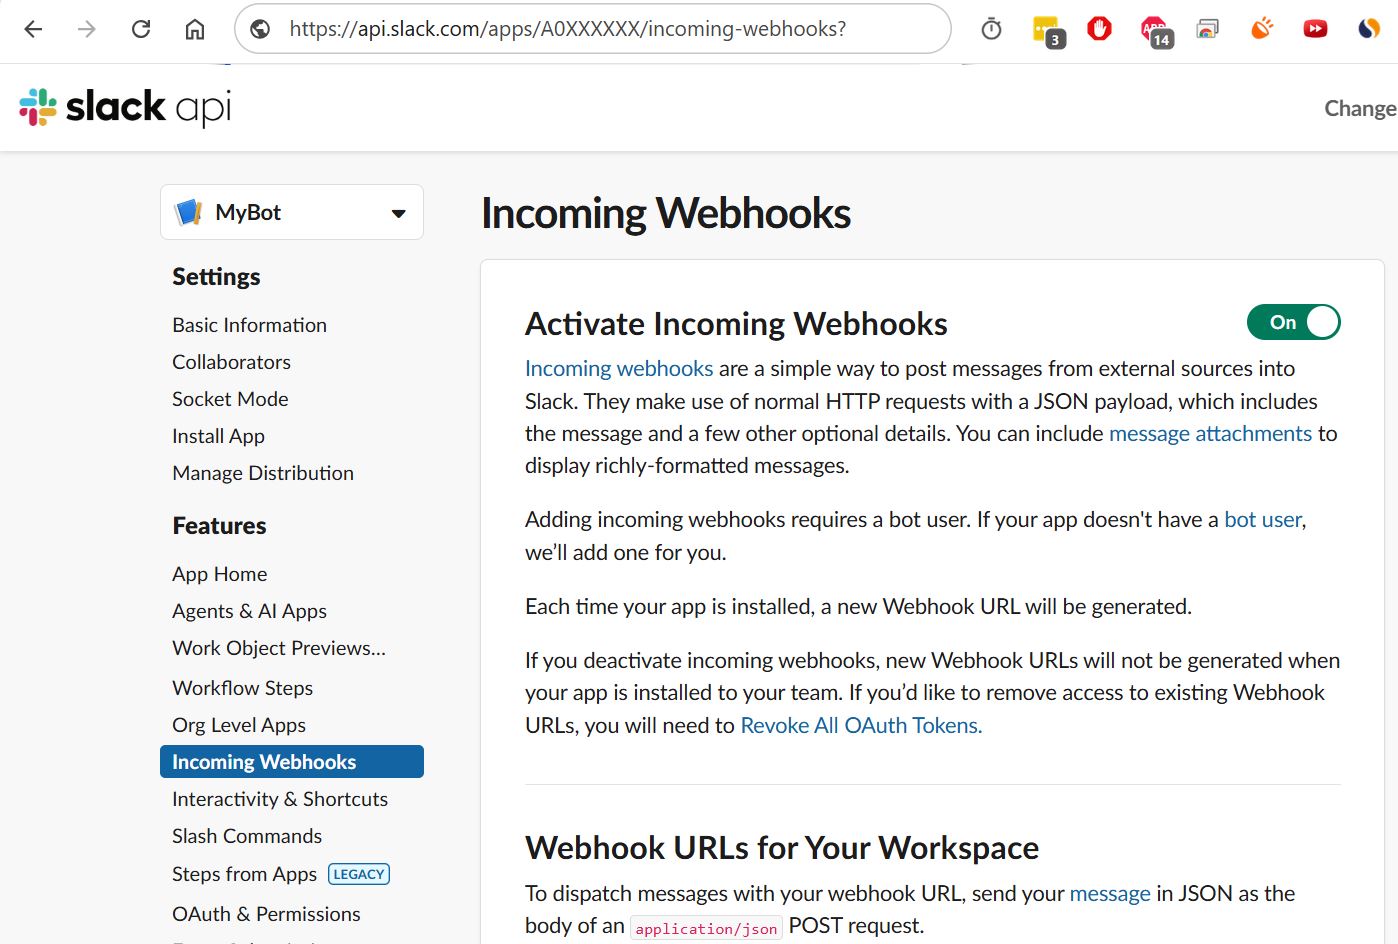Open the orange lamp extension icon

point(1262,29)
